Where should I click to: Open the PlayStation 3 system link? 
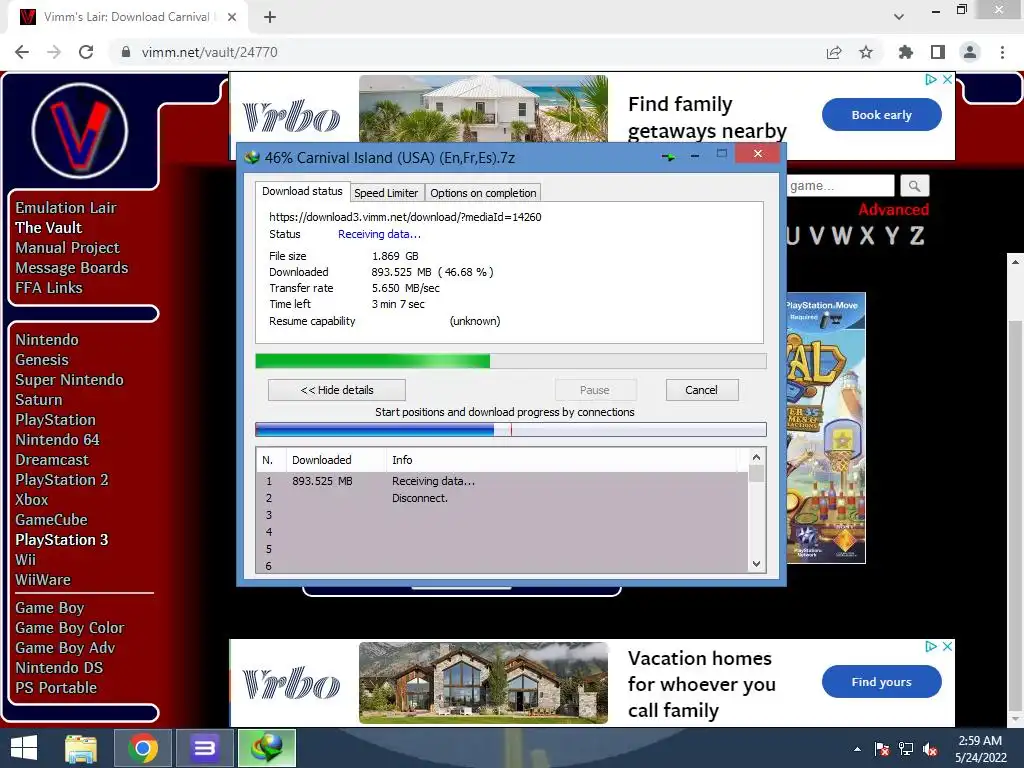click(x=61, y=540)
